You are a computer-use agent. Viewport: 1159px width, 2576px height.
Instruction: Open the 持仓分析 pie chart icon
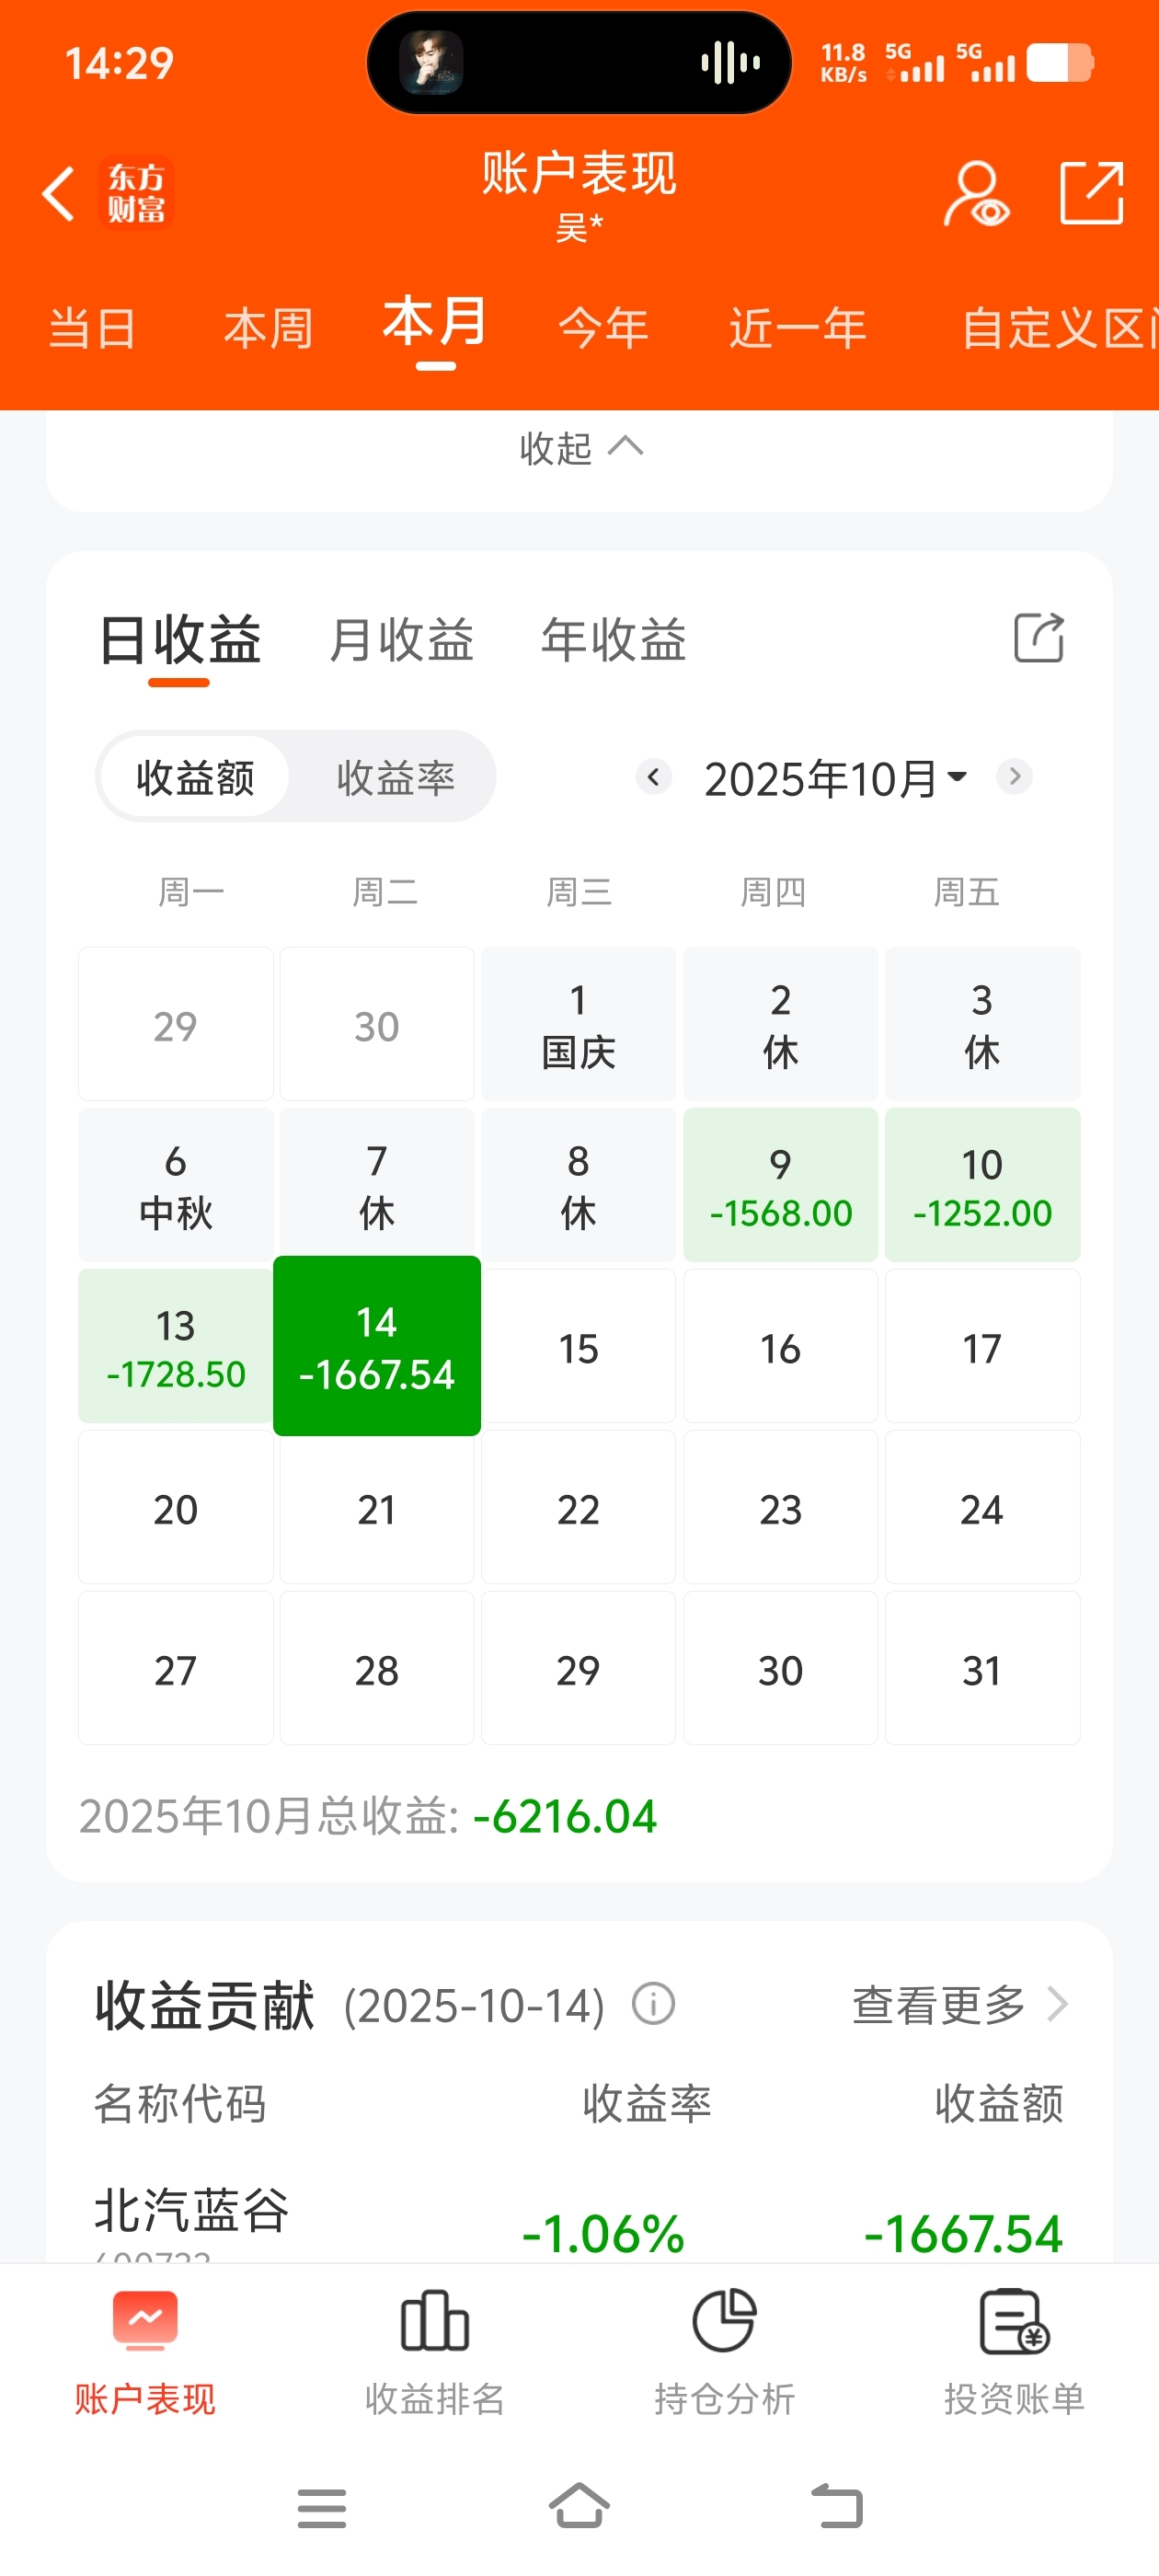pyautogui.click(x=724, y=2322)
